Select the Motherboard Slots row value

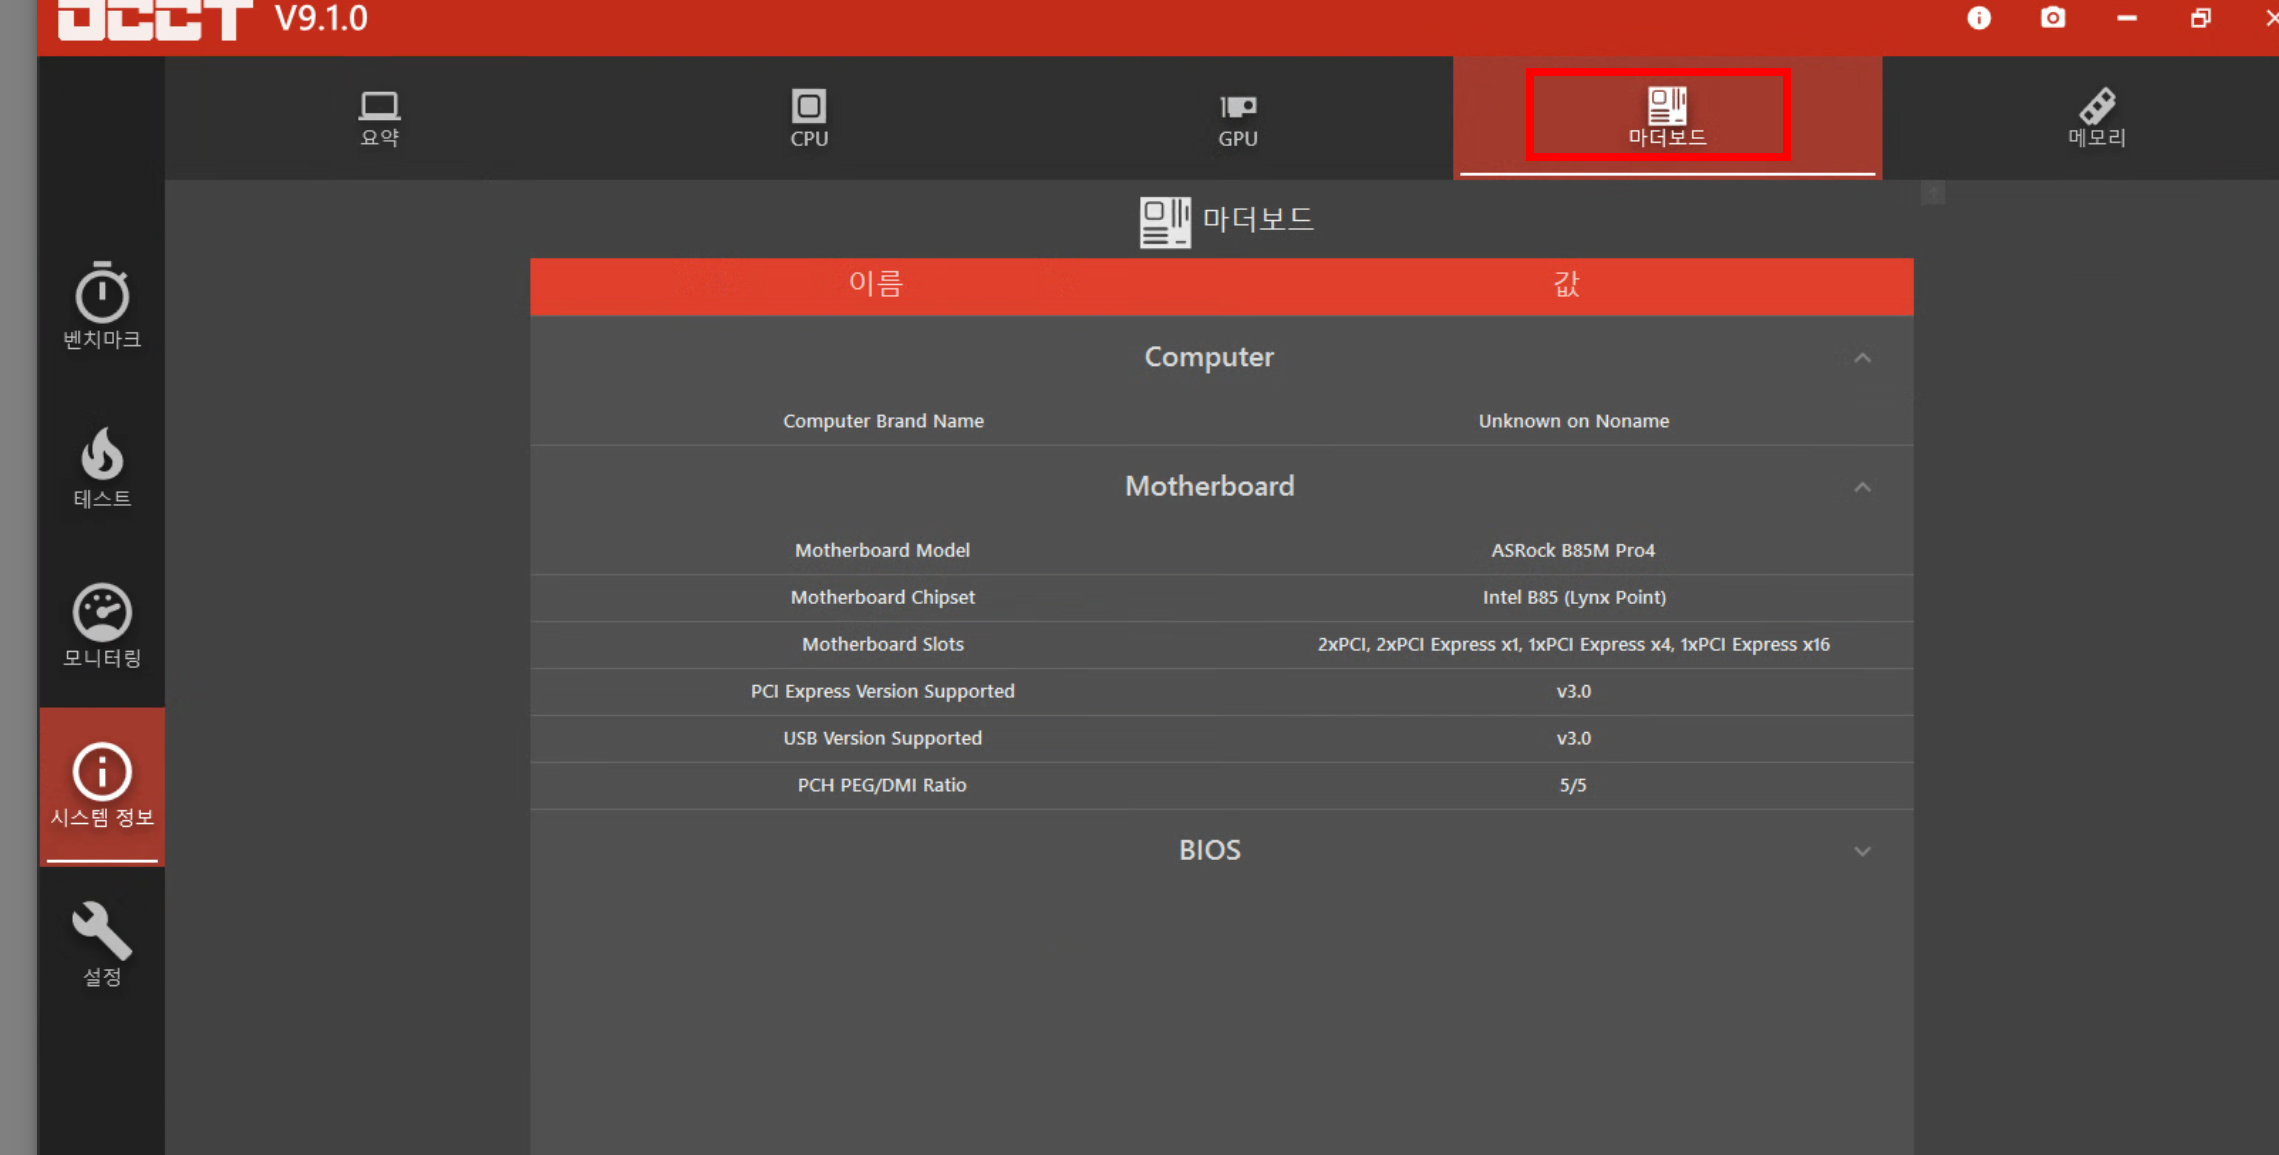point(1572,644)
